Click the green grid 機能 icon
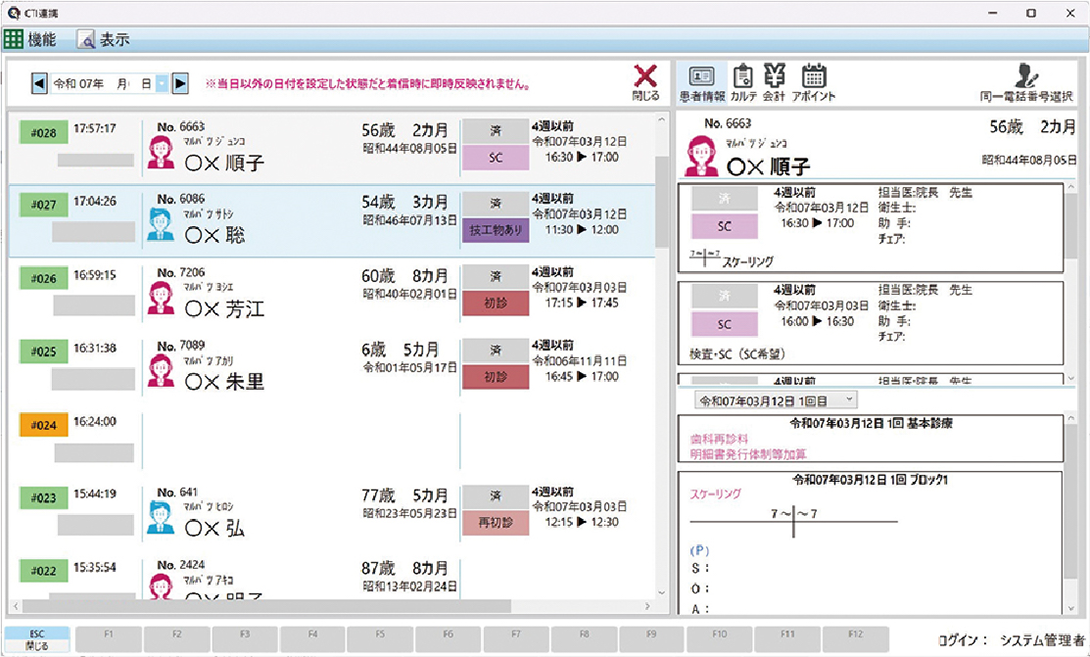1090x657 pixels. pos(14,38)
